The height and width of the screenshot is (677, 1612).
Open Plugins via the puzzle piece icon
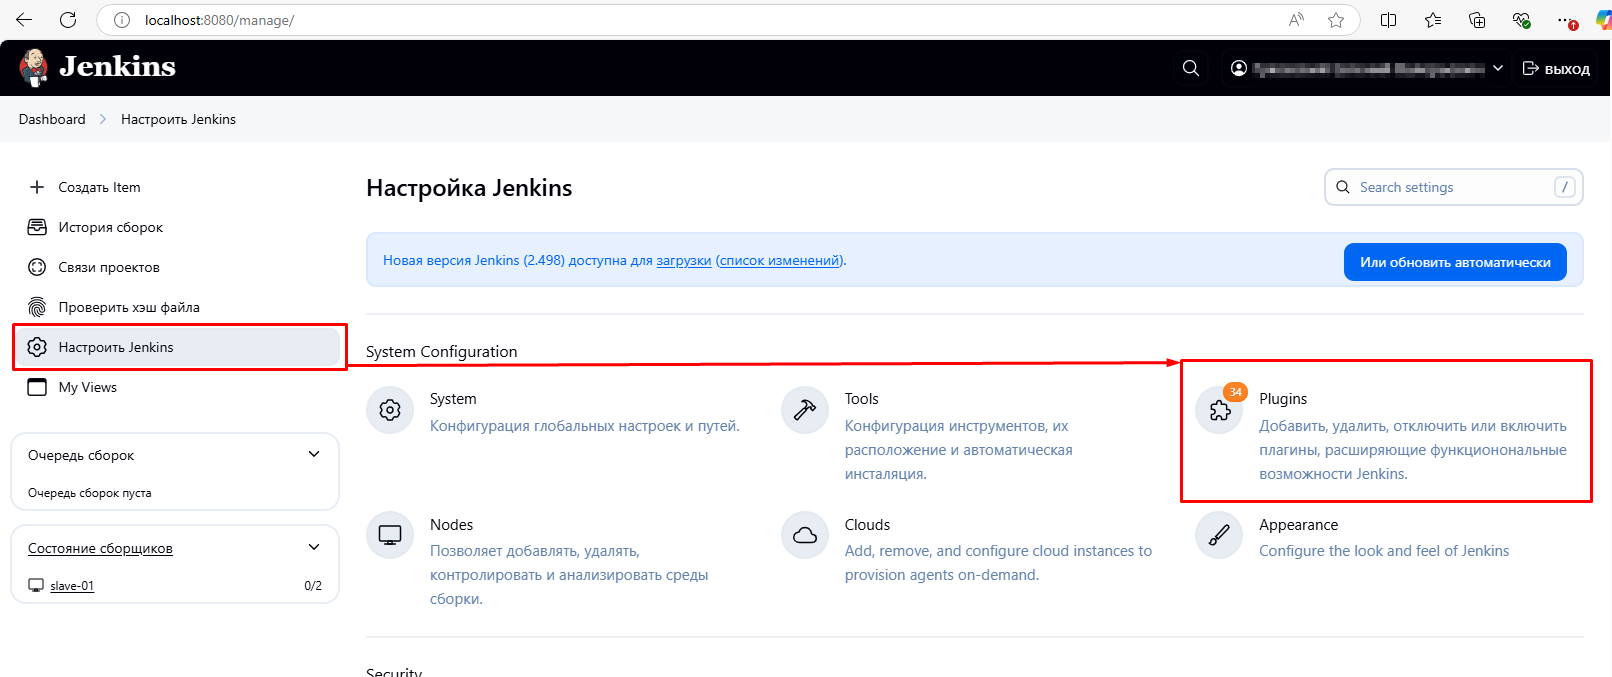[x=1220, y=410]
